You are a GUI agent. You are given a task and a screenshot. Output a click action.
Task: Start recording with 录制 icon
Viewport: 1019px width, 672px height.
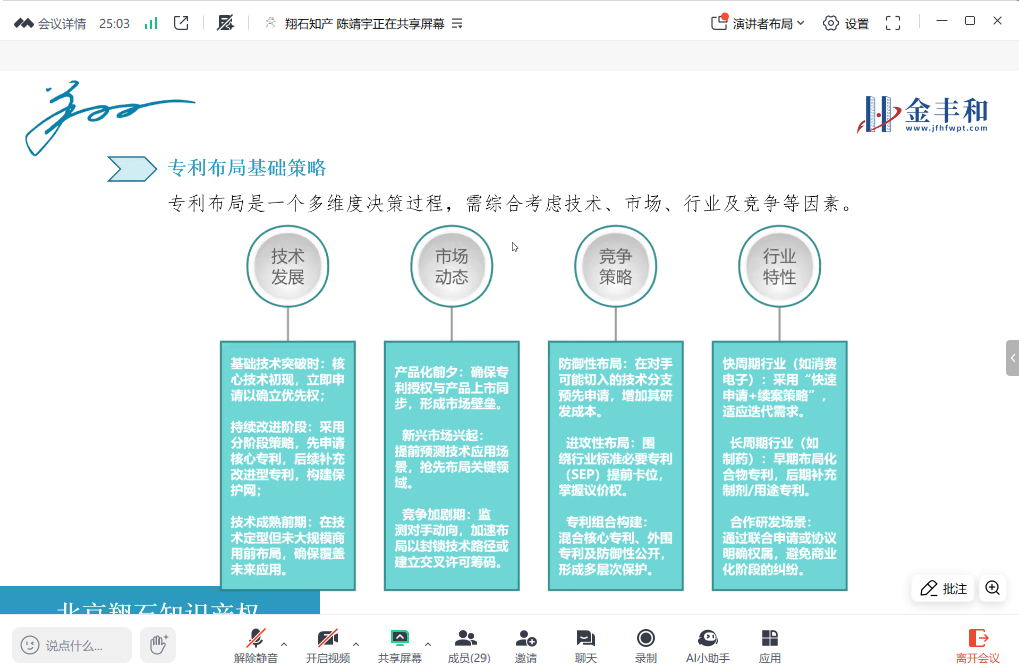click(646, 645)
